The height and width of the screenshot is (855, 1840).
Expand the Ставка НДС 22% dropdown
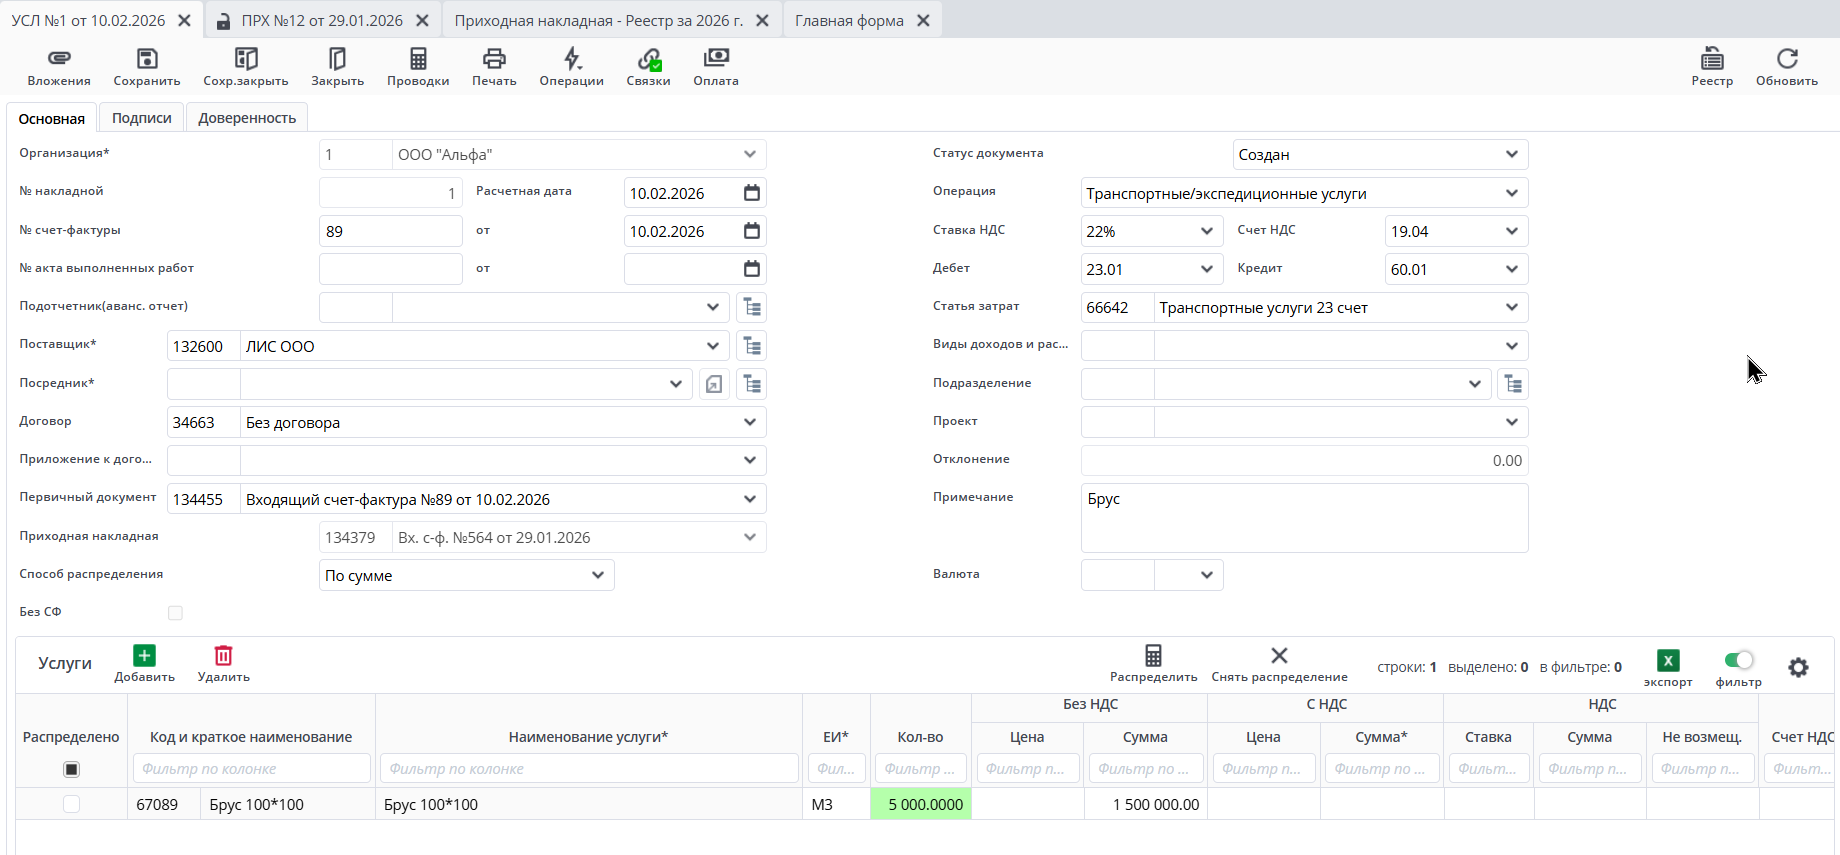coord(1206,231)
